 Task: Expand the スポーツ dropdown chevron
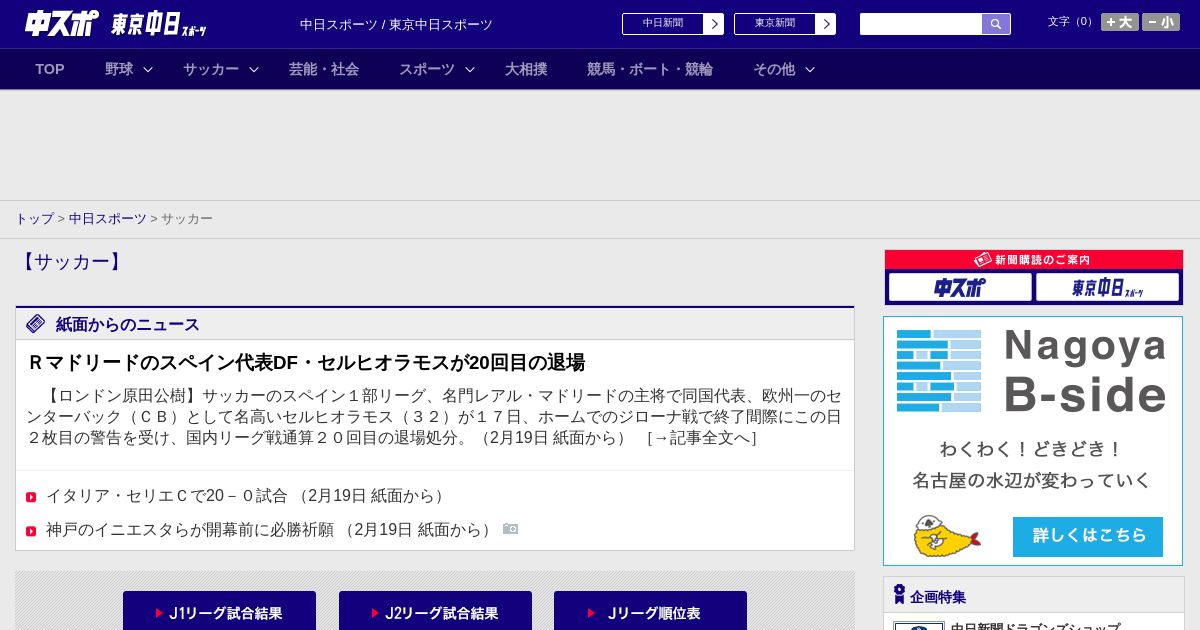[470, 69]
